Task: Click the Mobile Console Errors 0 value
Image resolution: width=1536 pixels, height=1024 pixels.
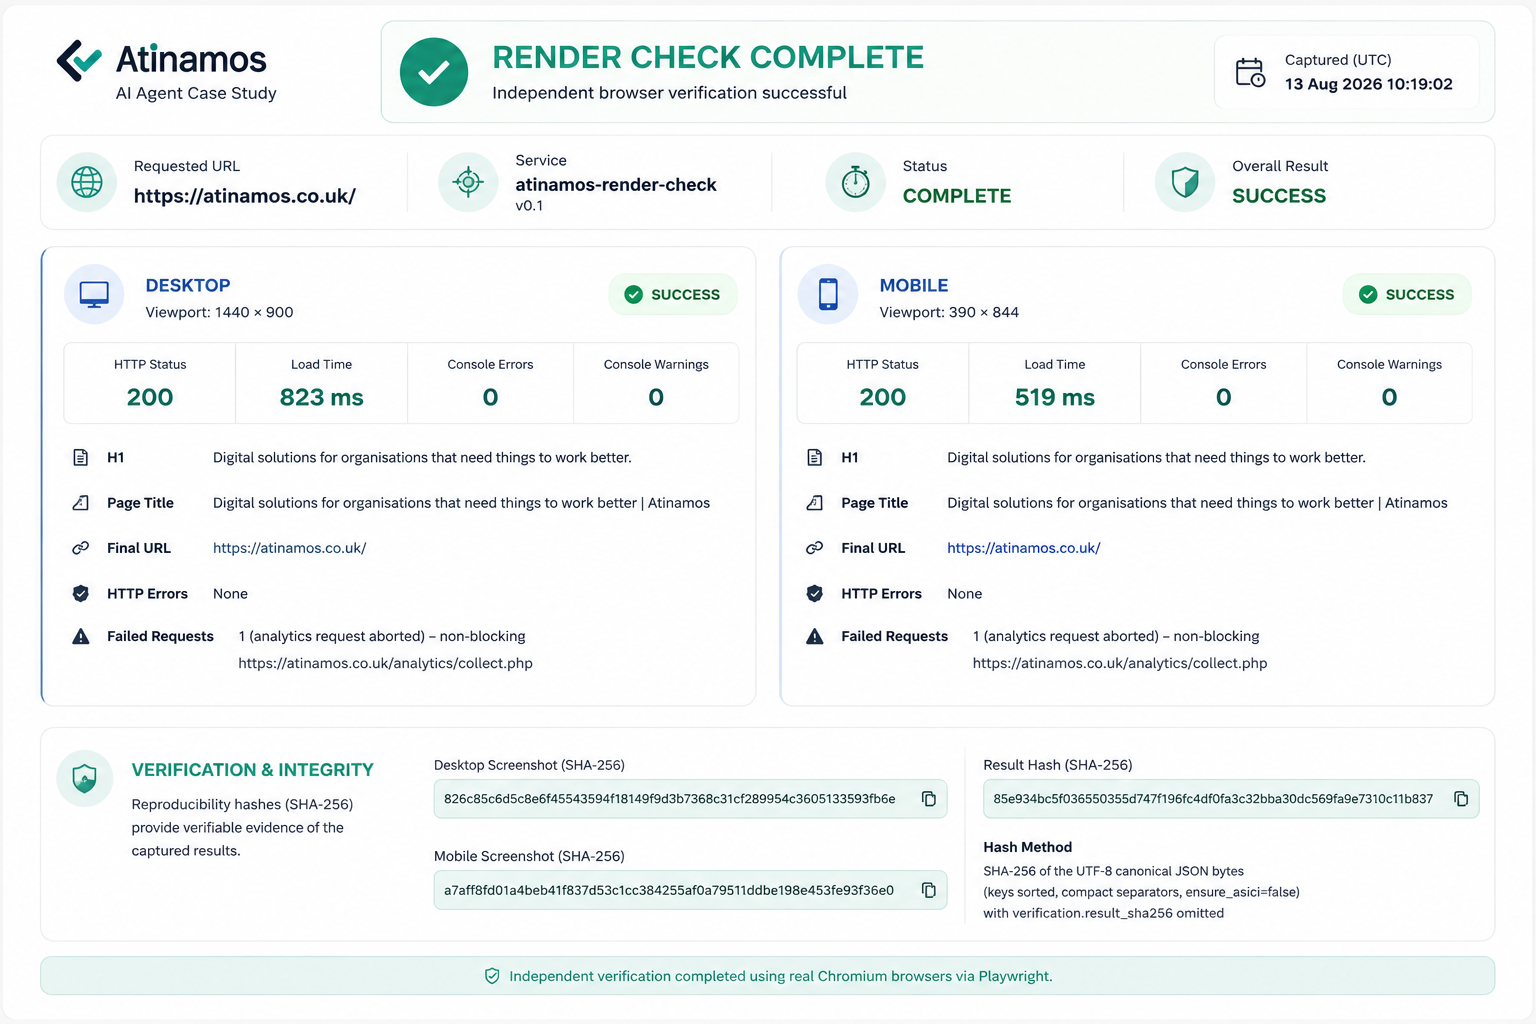Action: click(1223, 397)
